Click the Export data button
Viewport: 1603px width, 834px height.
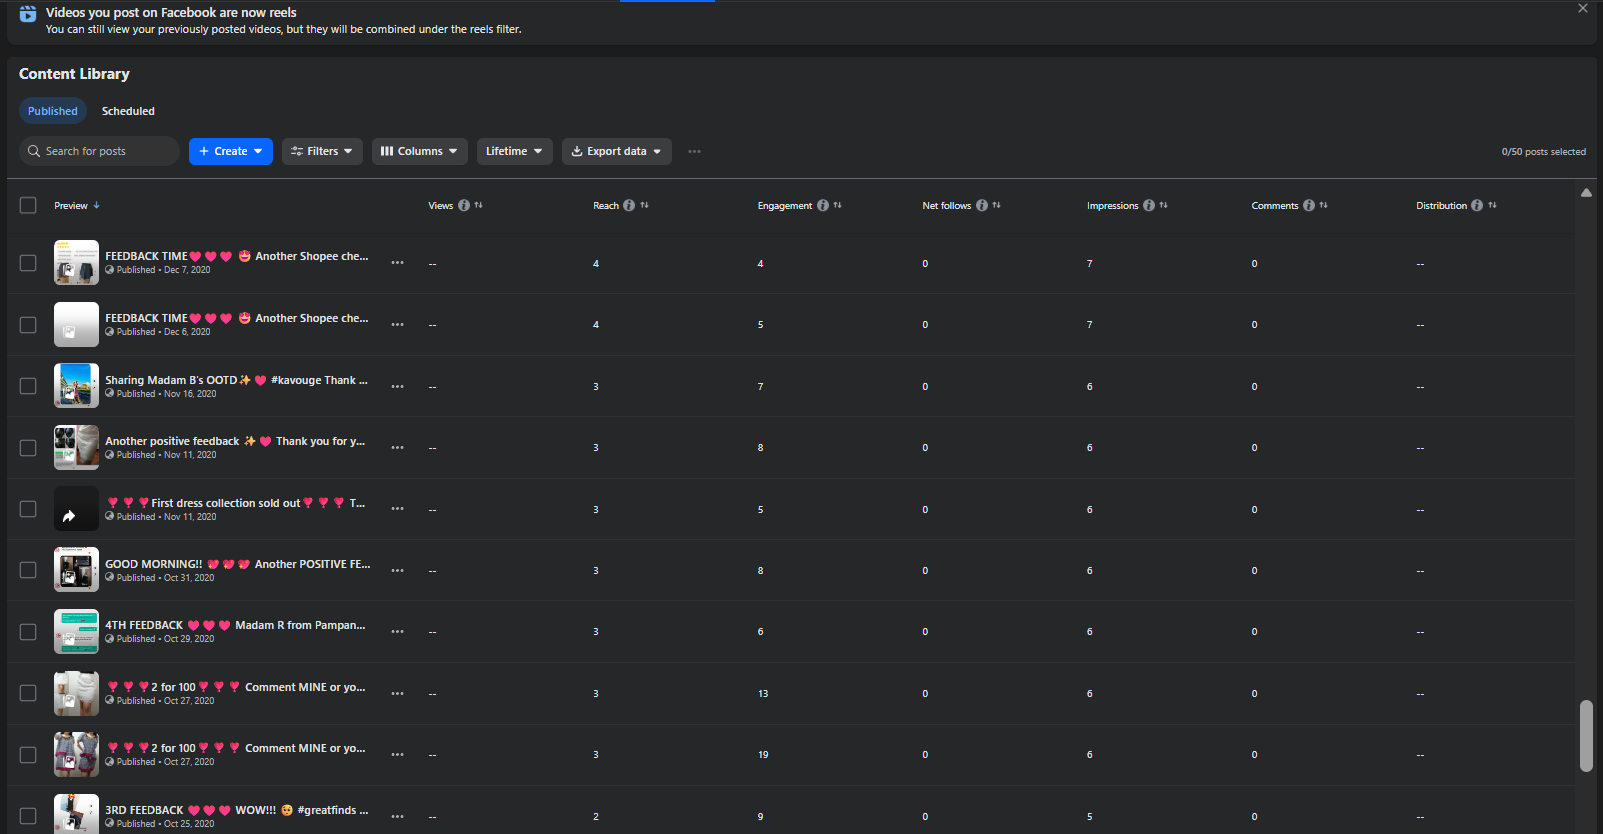(x=616, y=152)
